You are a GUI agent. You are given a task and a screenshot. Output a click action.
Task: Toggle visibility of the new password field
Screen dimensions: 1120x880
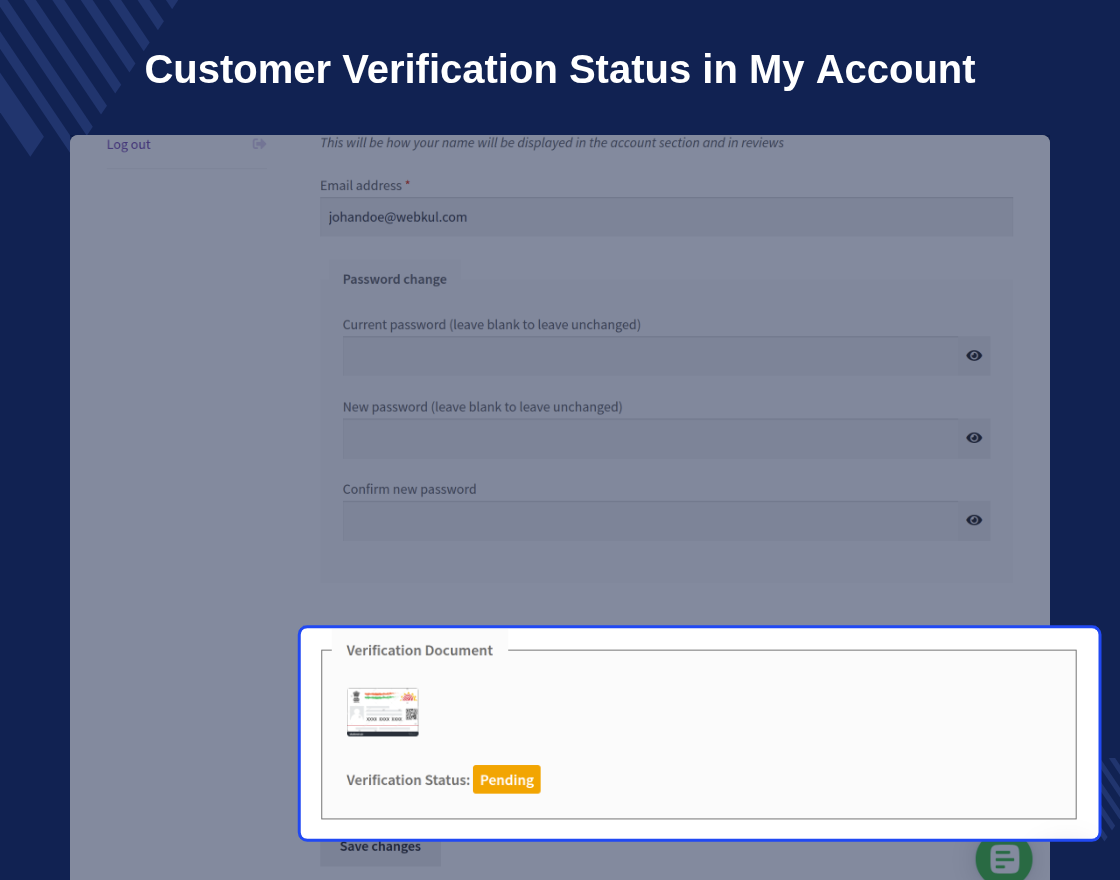click(x=974, y=438)
